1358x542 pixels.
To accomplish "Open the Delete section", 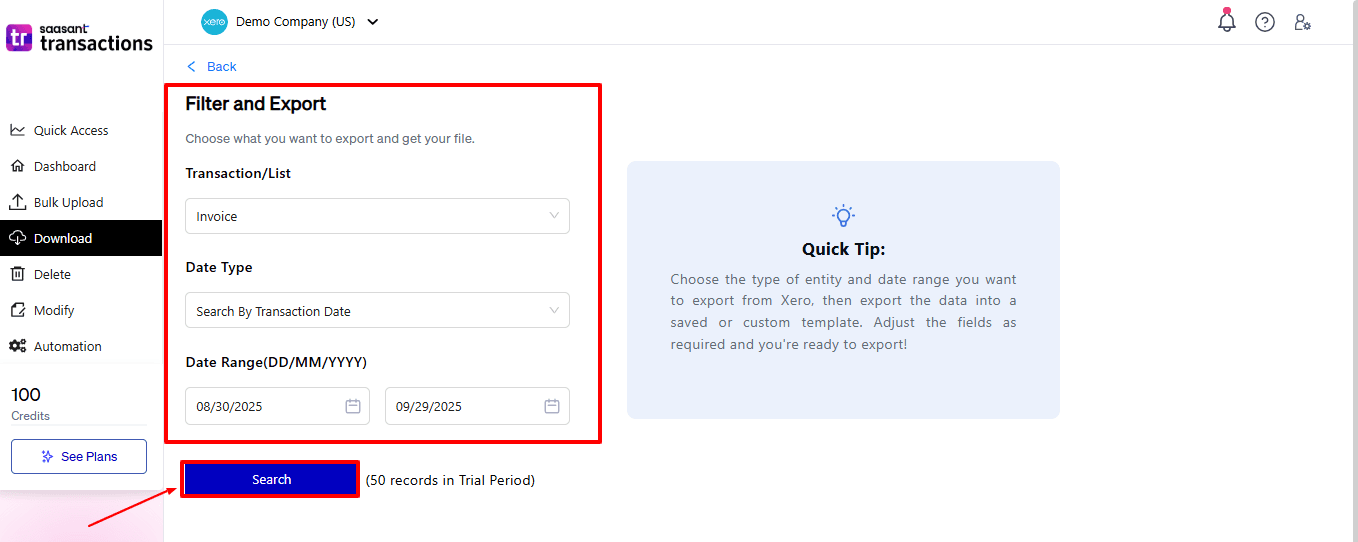I will (x=52, y=274).
